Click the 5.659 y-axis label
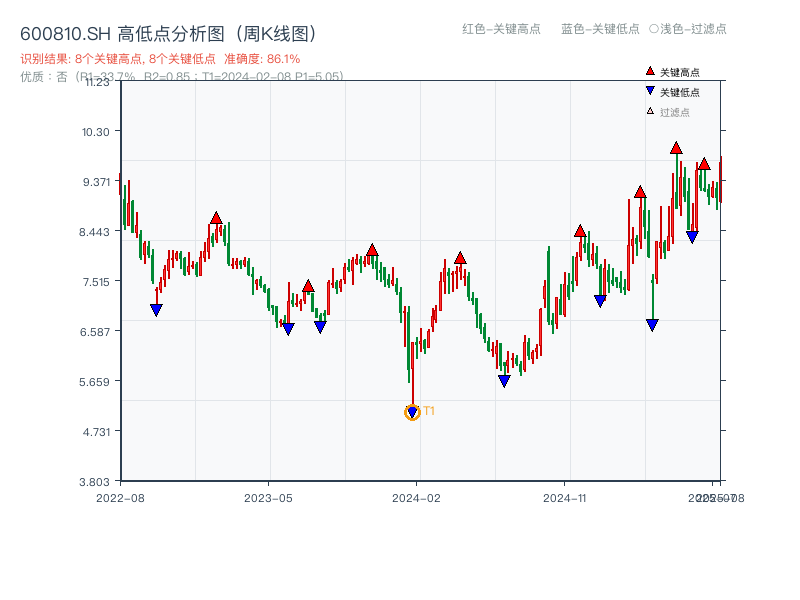This screenshot has width=800, height=600. pyautogui.click(x=94, y=382)
